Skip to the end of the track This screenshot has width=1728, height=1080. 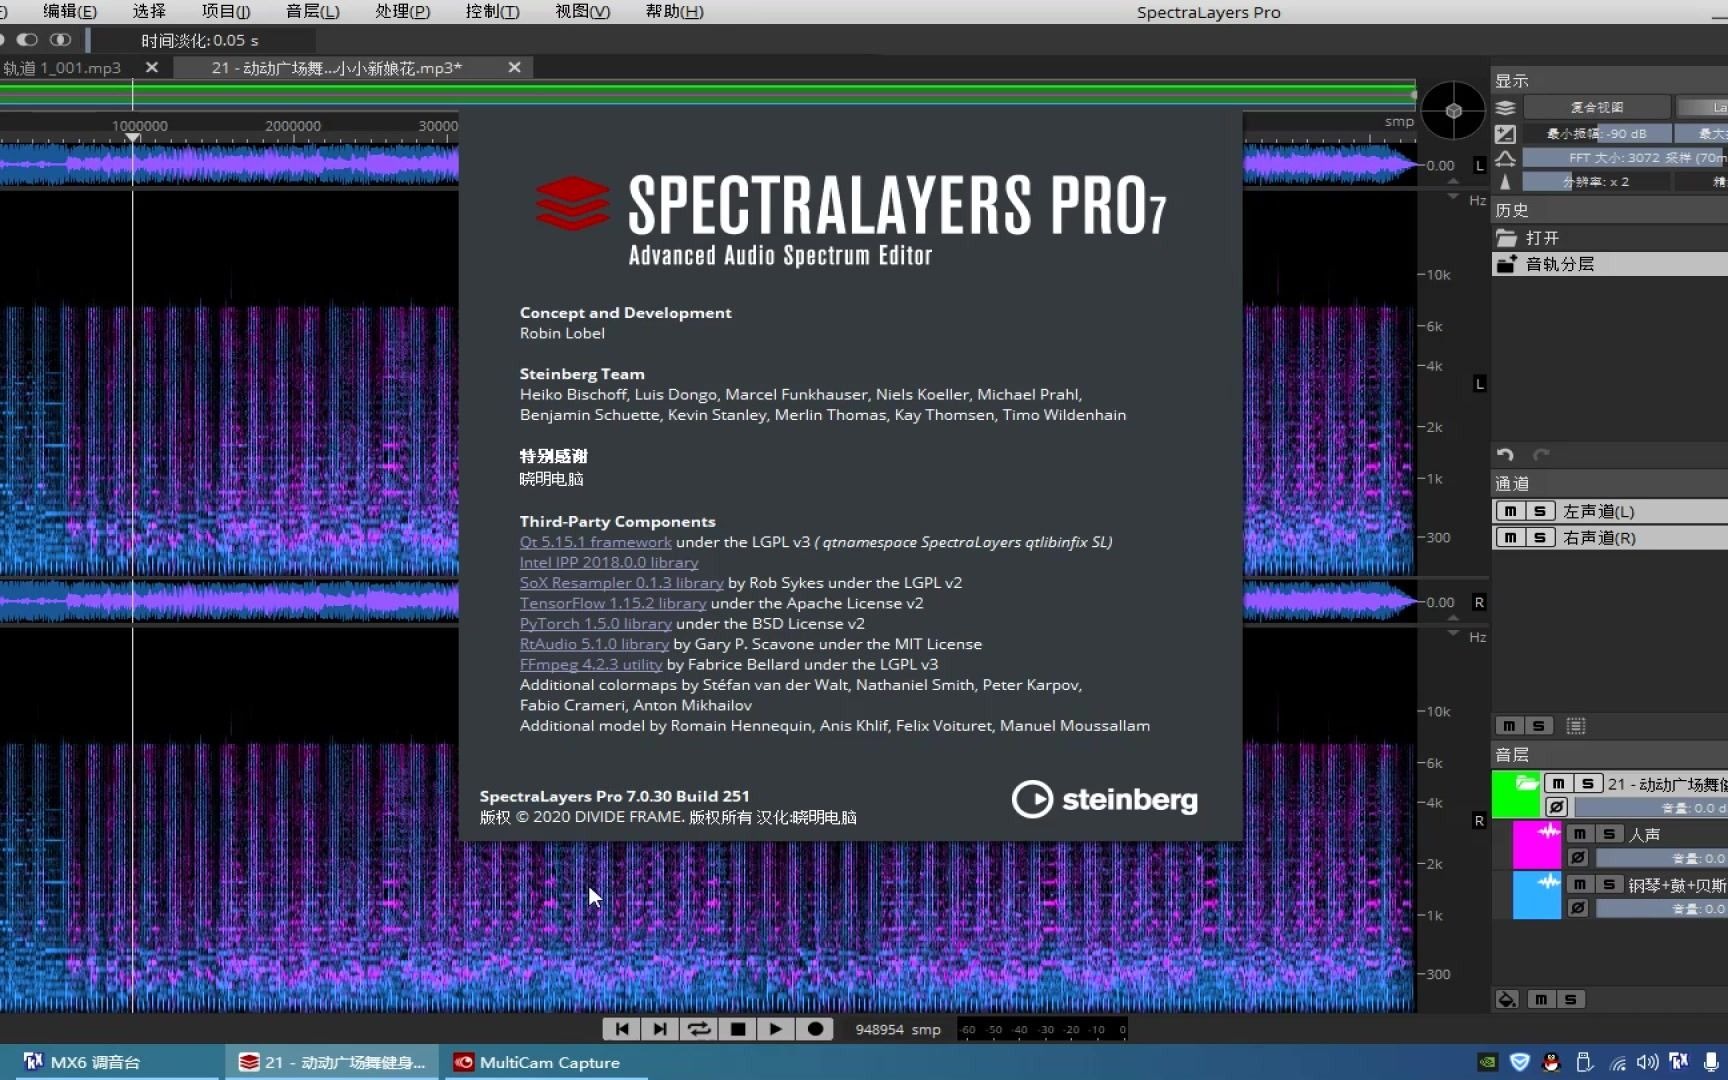click(x=660, y=1029)
